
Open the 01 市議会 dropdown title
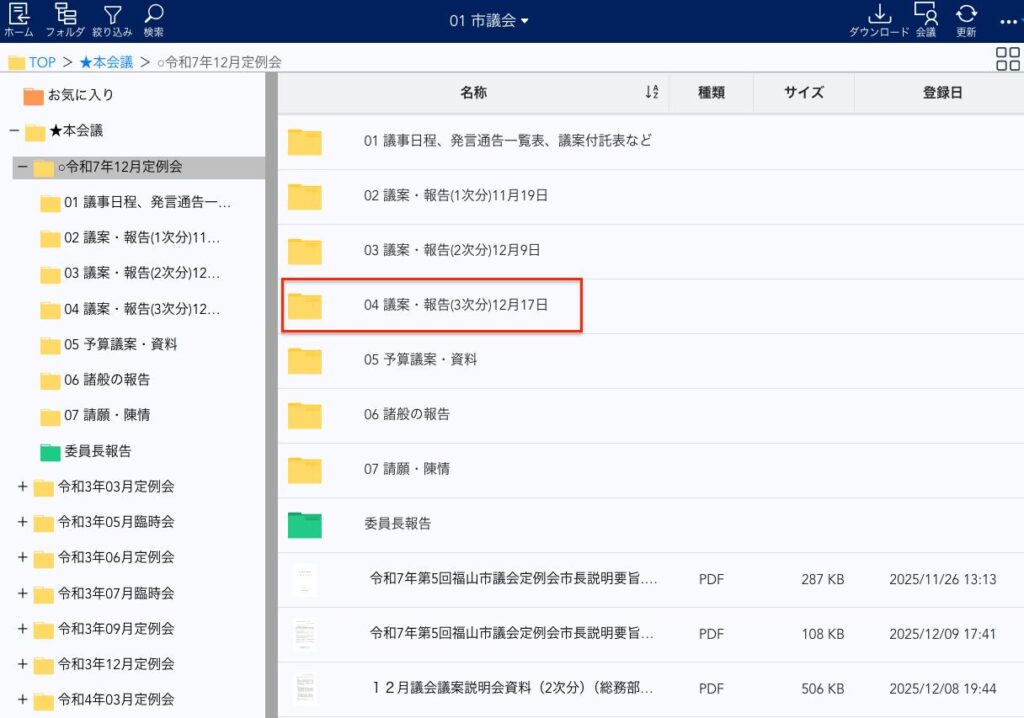[x=488, y=20]
